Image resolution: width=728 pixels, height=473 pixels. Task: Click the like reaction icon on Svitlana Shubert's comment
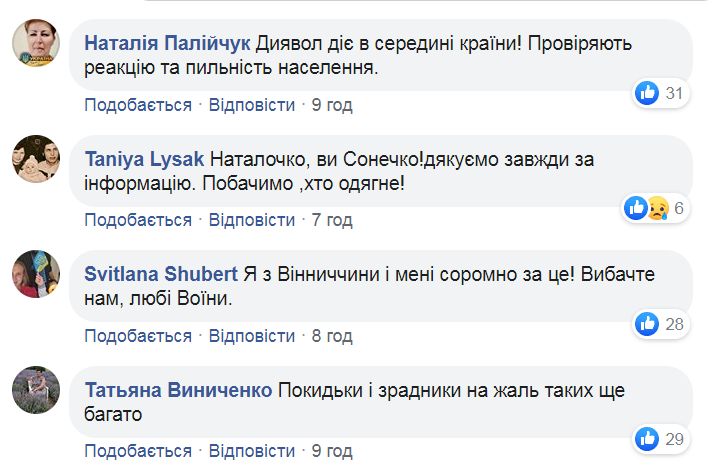click(647, 323)
